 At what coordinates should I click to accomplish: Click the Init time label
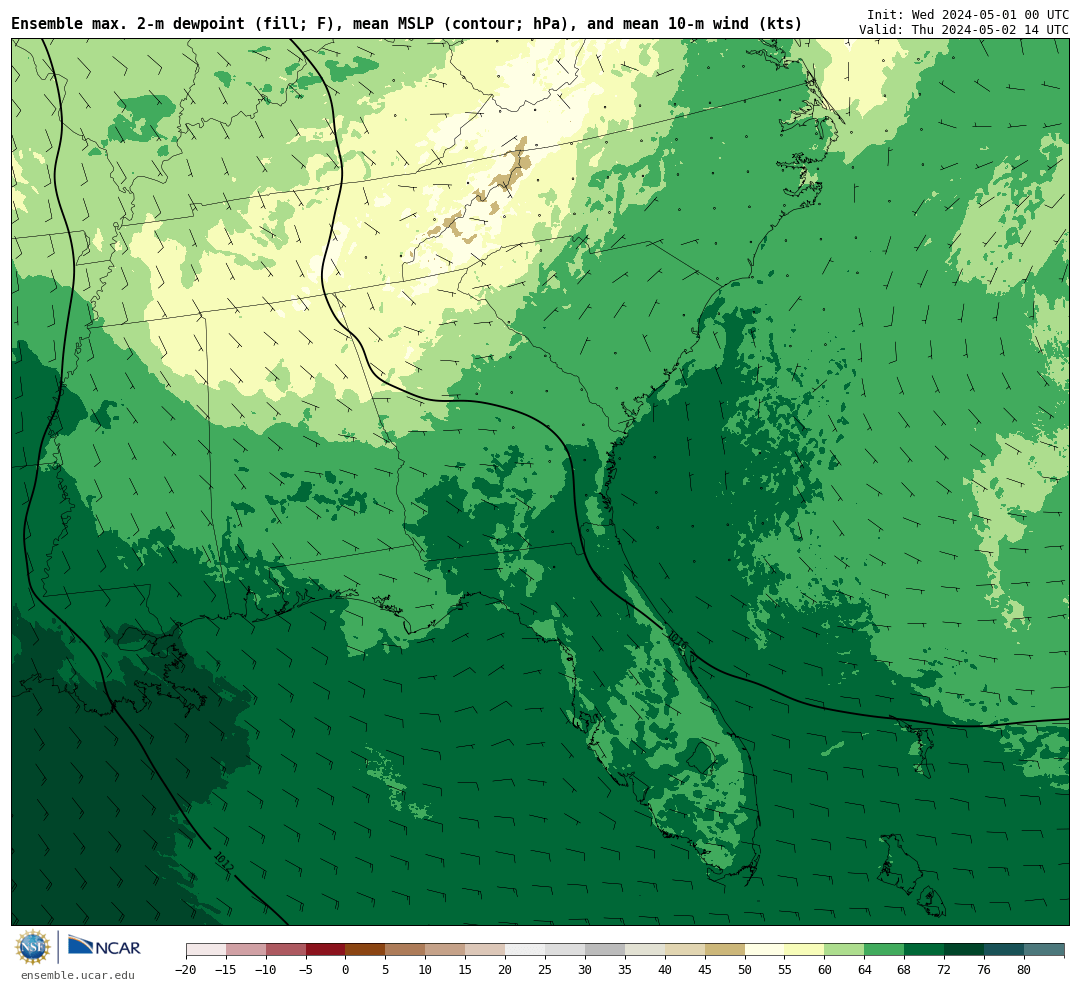967,14
